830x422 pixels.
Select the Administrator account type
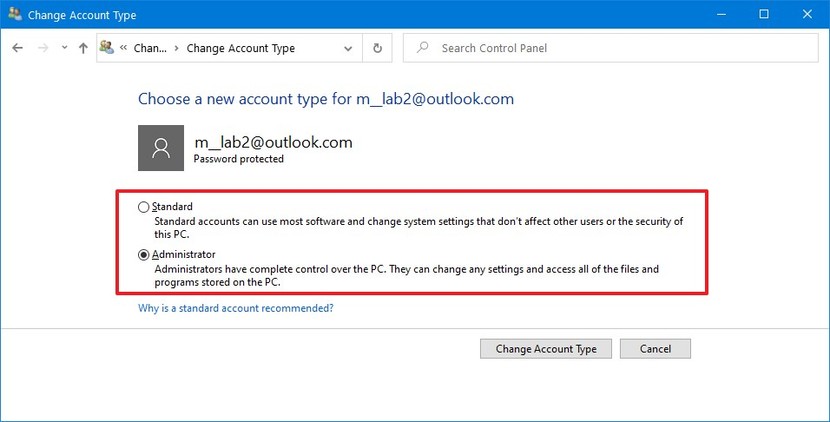pos(143,255)
